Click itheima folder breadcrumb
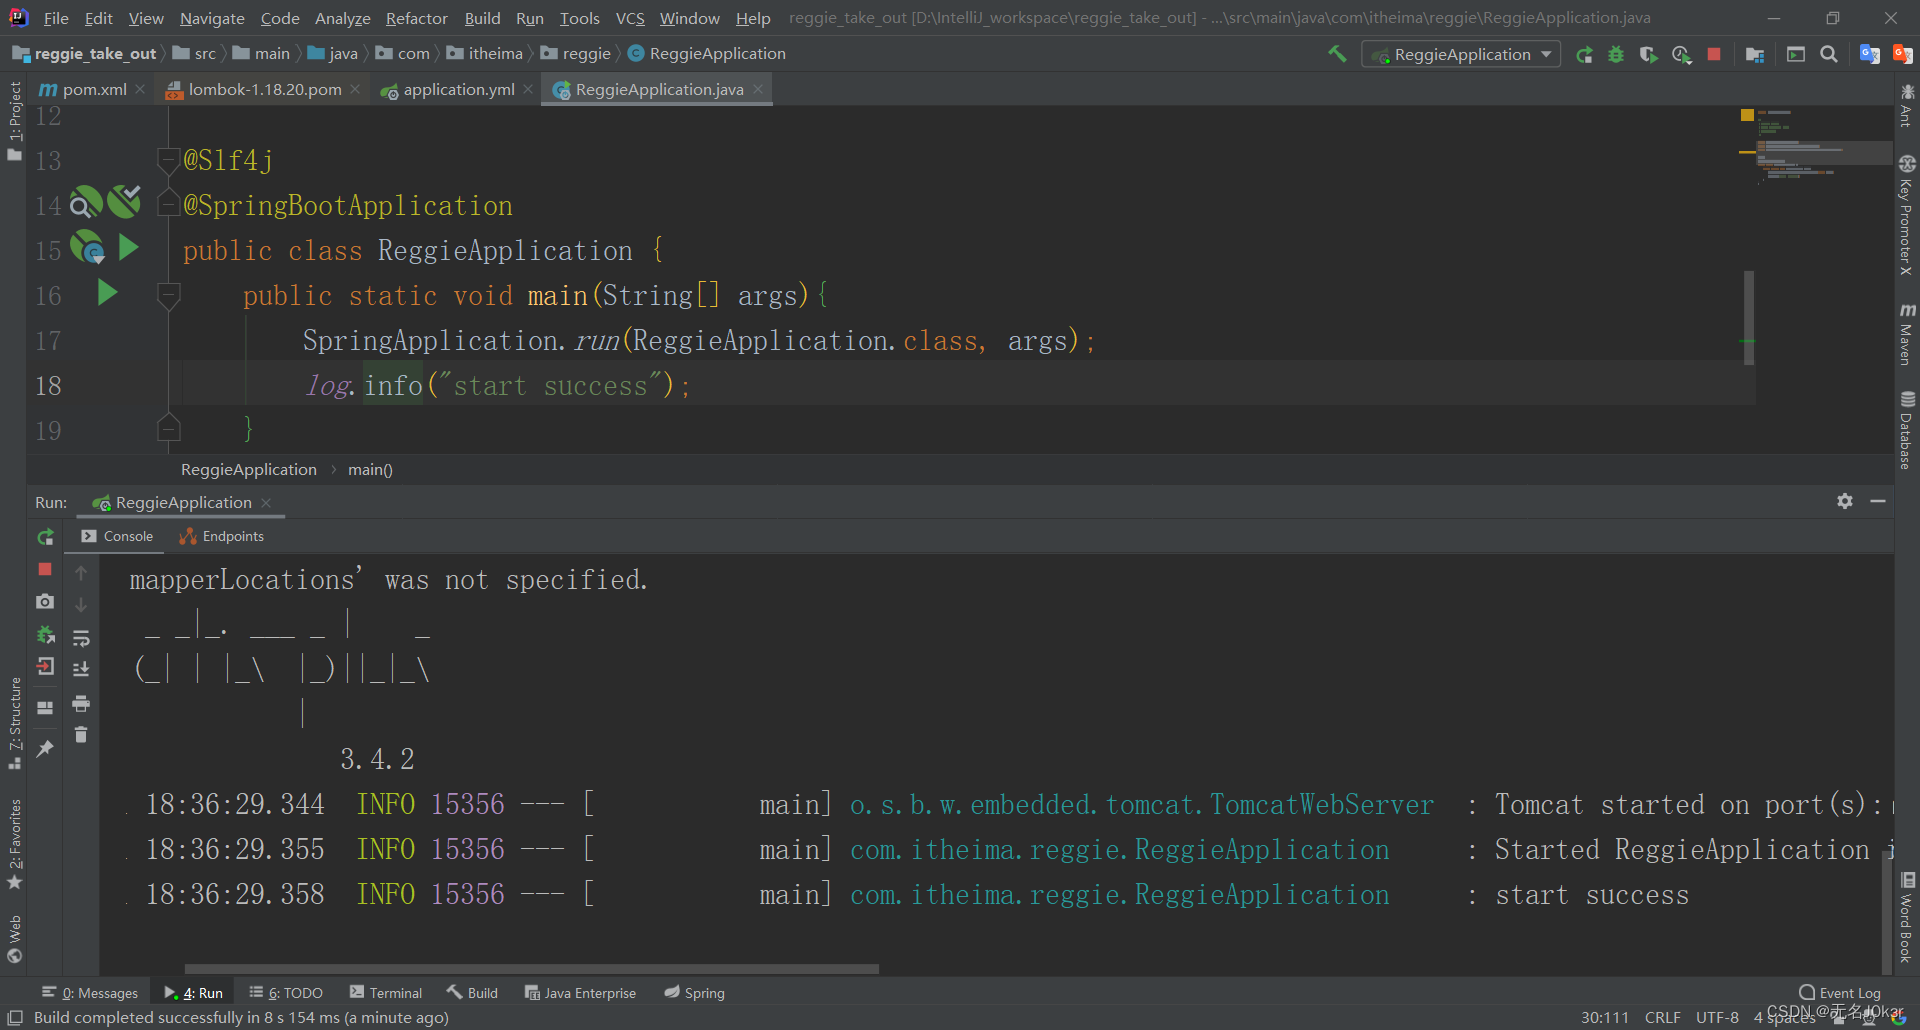 coord(485,54)
